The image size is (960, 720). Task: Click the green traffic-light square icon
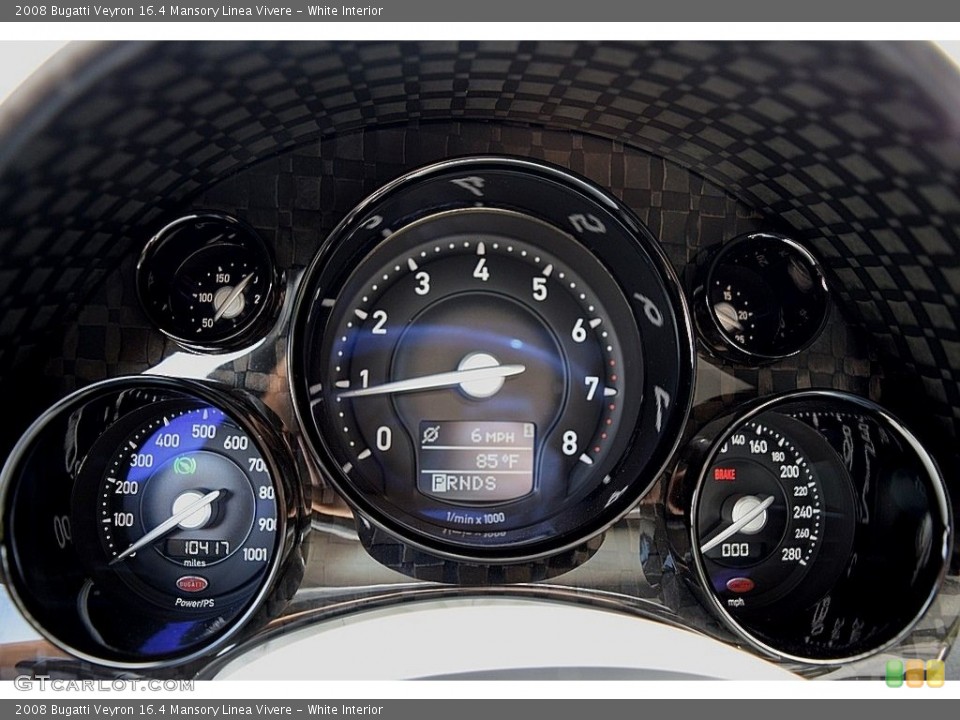coord(894,673)
